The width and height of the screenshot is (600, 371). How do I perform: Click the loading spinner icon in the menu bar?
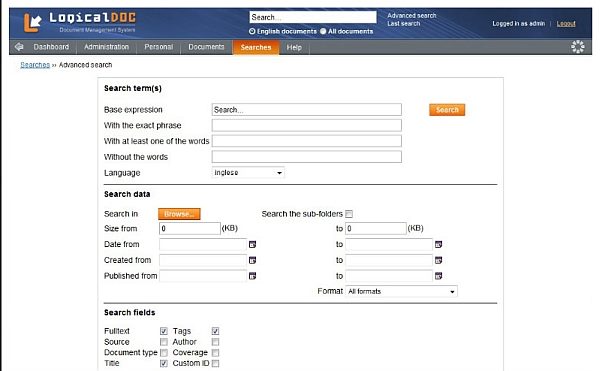click(x=577, y=47)
